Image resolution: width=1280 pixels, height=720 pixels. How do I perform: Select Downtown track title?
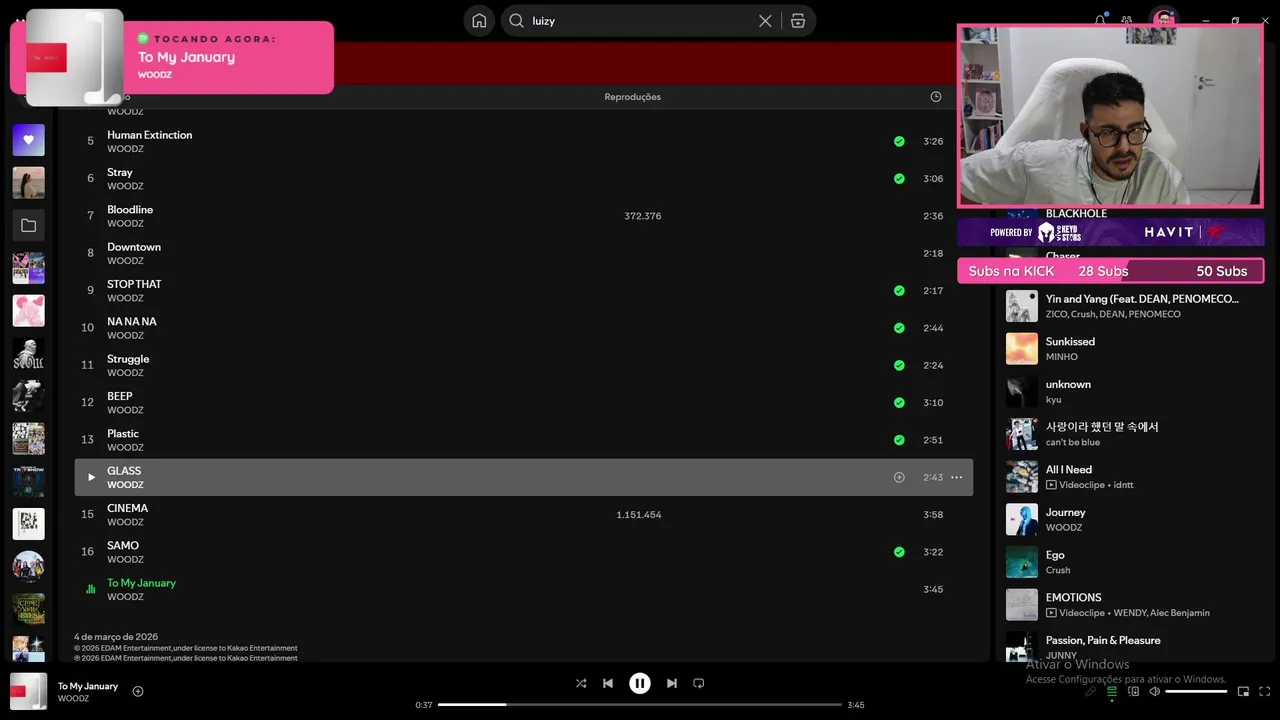[x=134, y=247]
